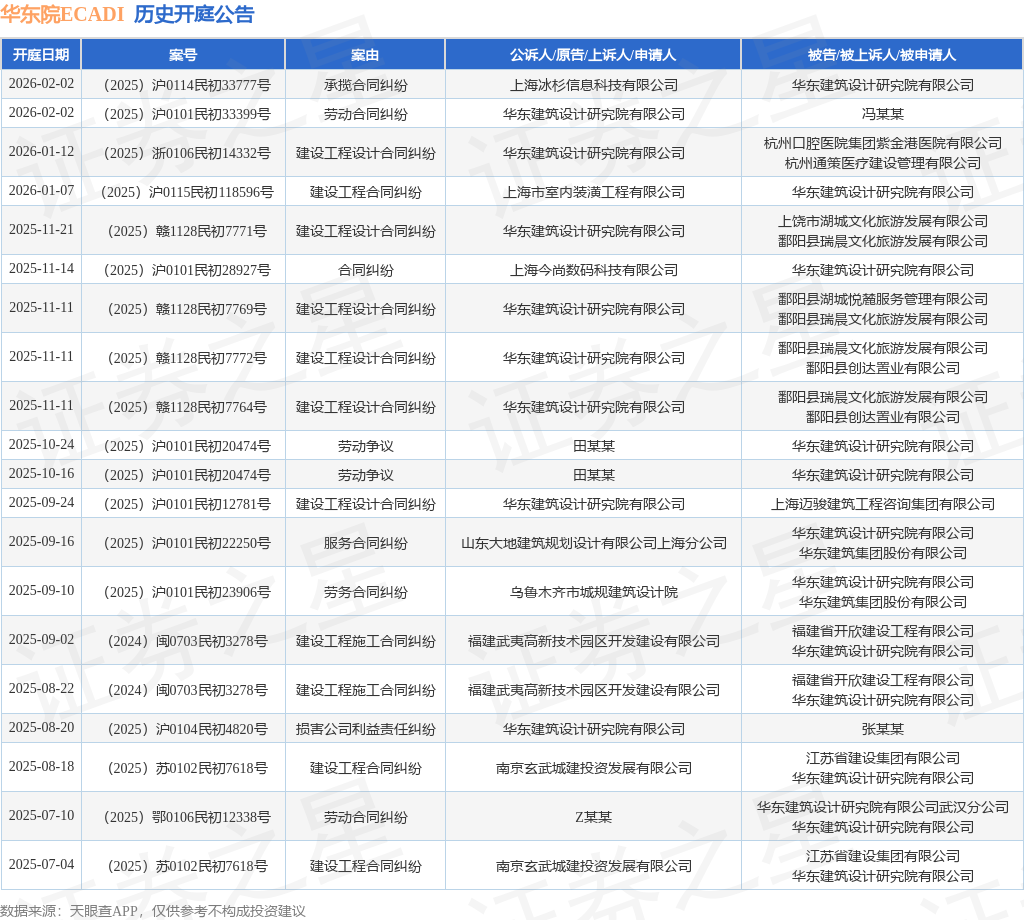The height and width of the screenshot is (920, 1024).
Task: Select the 公诉人/原告/上诉人/申请人 column header
Action: tap(593, 55)
